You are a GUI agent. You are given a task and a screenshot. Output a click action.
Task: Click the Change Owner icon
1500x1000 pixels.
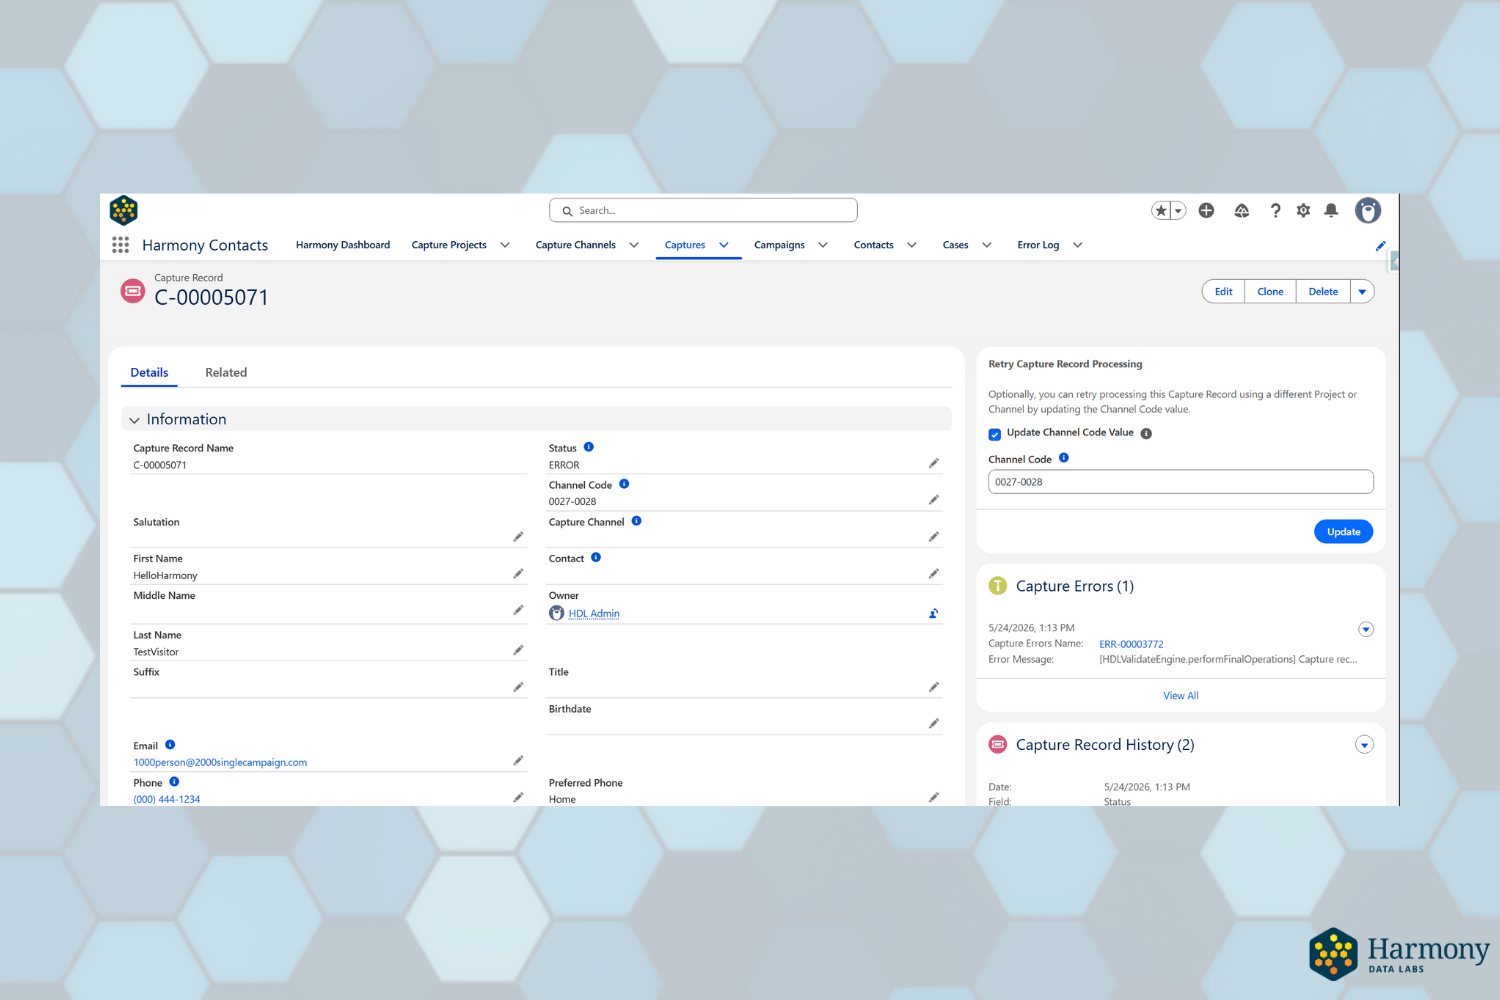pyautogui.click(x=934, y=614)
